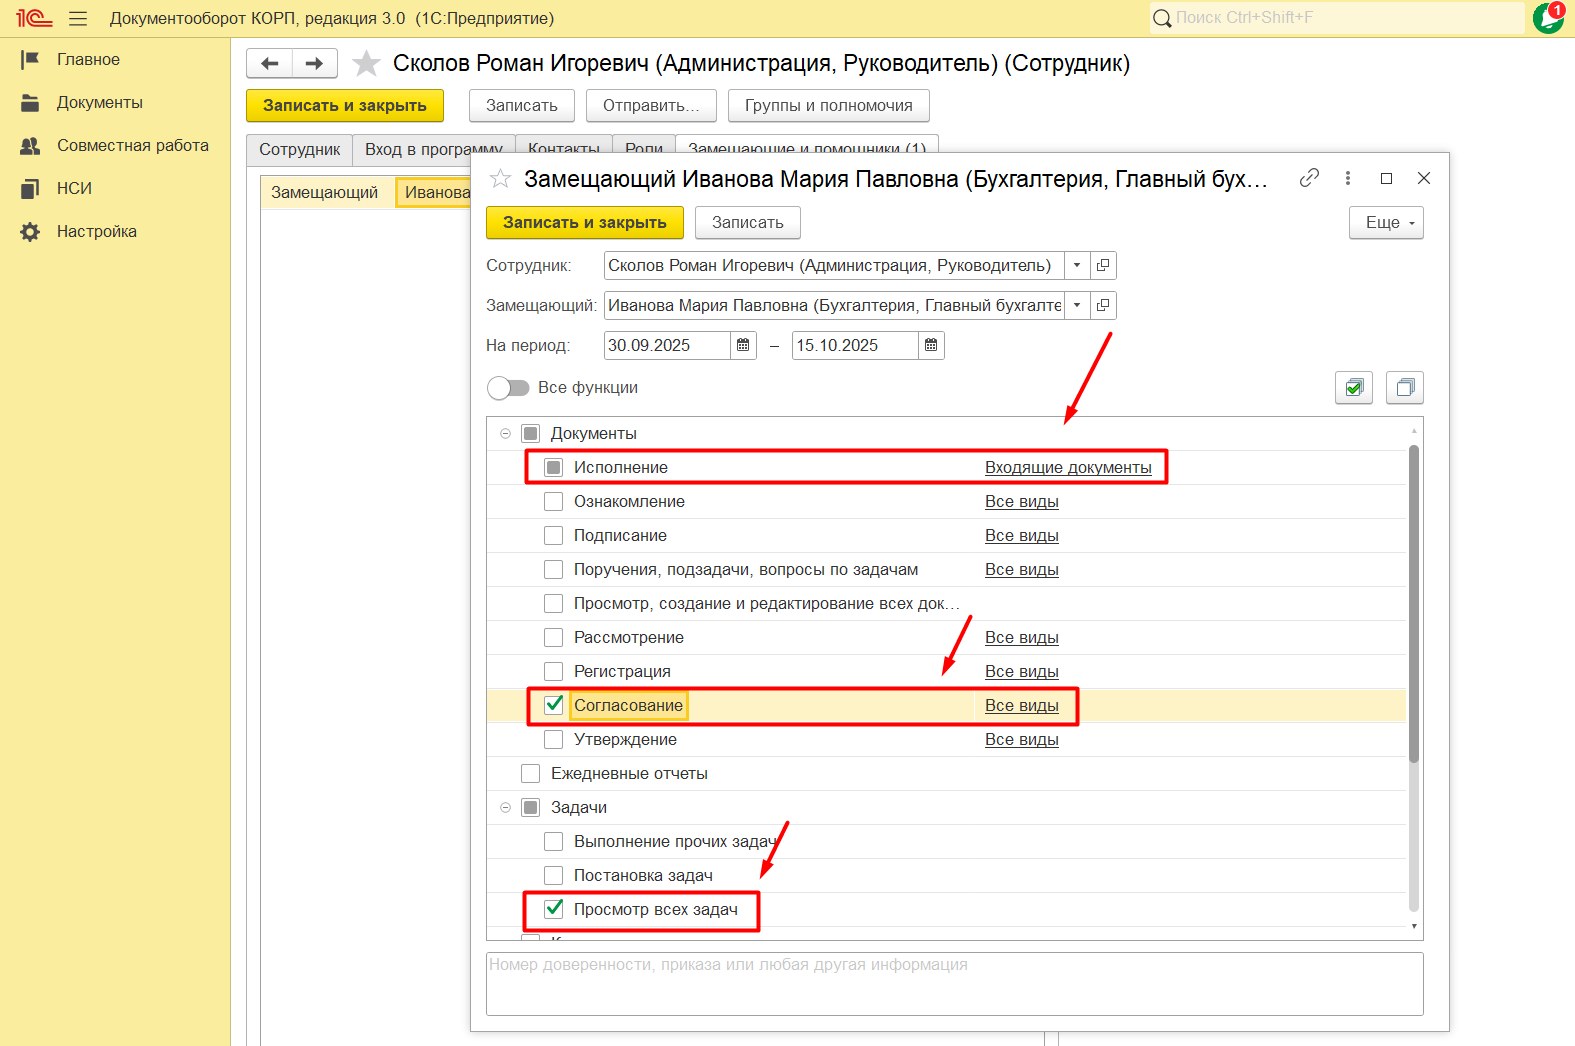This screenshot has width=1575, height=1046.
Task: Go back with the left arrow
Action: tap(269, 63)
